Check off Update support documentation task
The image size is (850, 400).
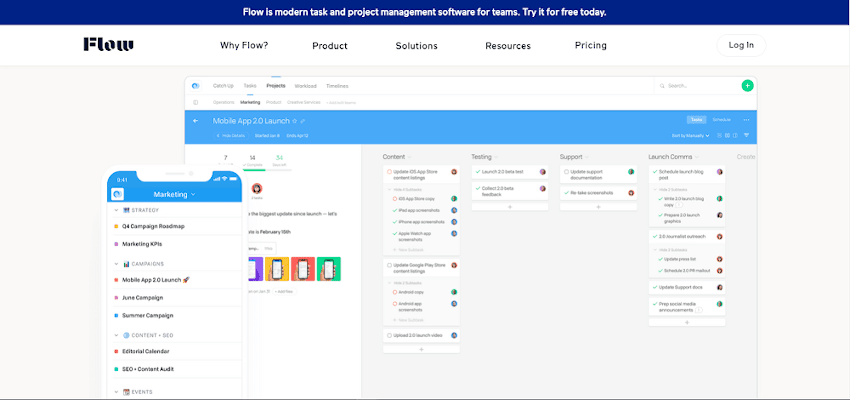[566, 172]
